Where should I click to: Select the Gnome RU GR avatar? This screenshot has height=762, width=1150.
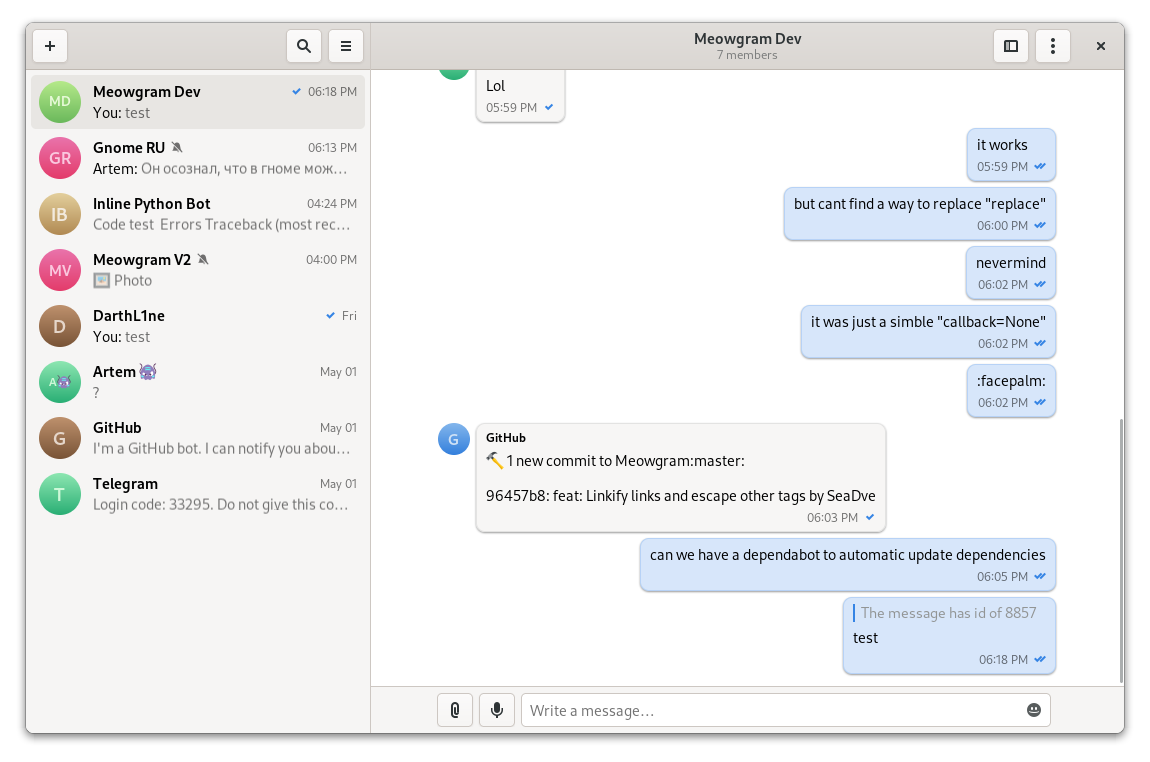(59, 158)
